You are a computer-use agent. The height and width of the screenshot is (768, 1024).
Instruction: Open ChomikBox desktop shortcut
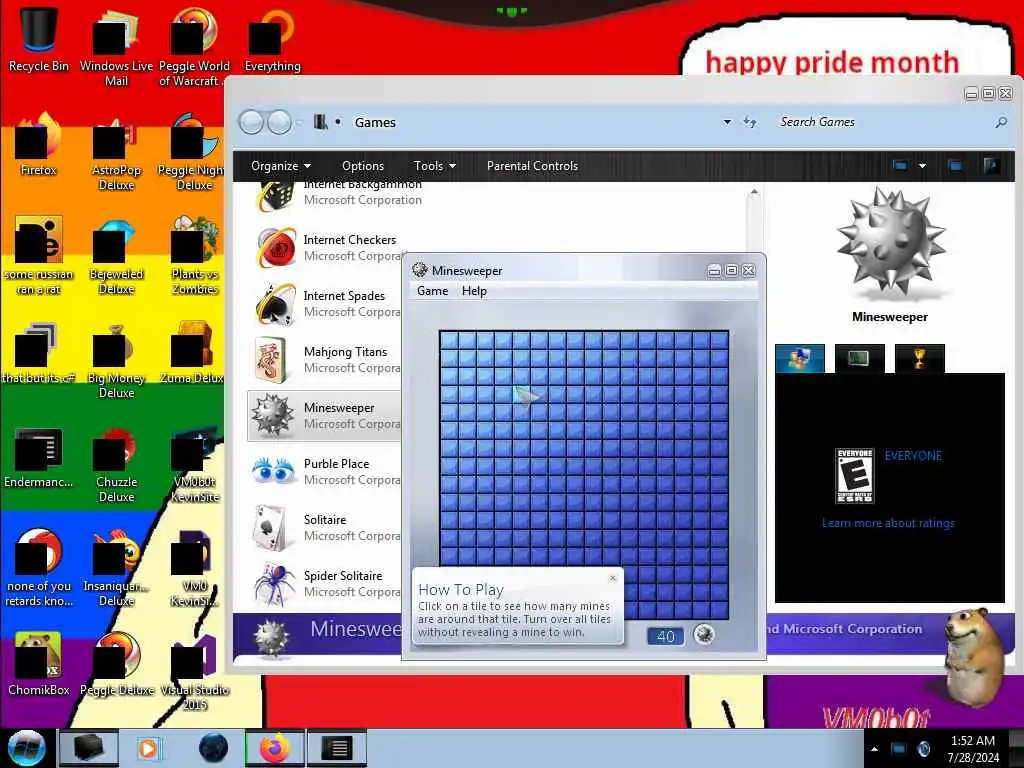(x=39, y=664)
